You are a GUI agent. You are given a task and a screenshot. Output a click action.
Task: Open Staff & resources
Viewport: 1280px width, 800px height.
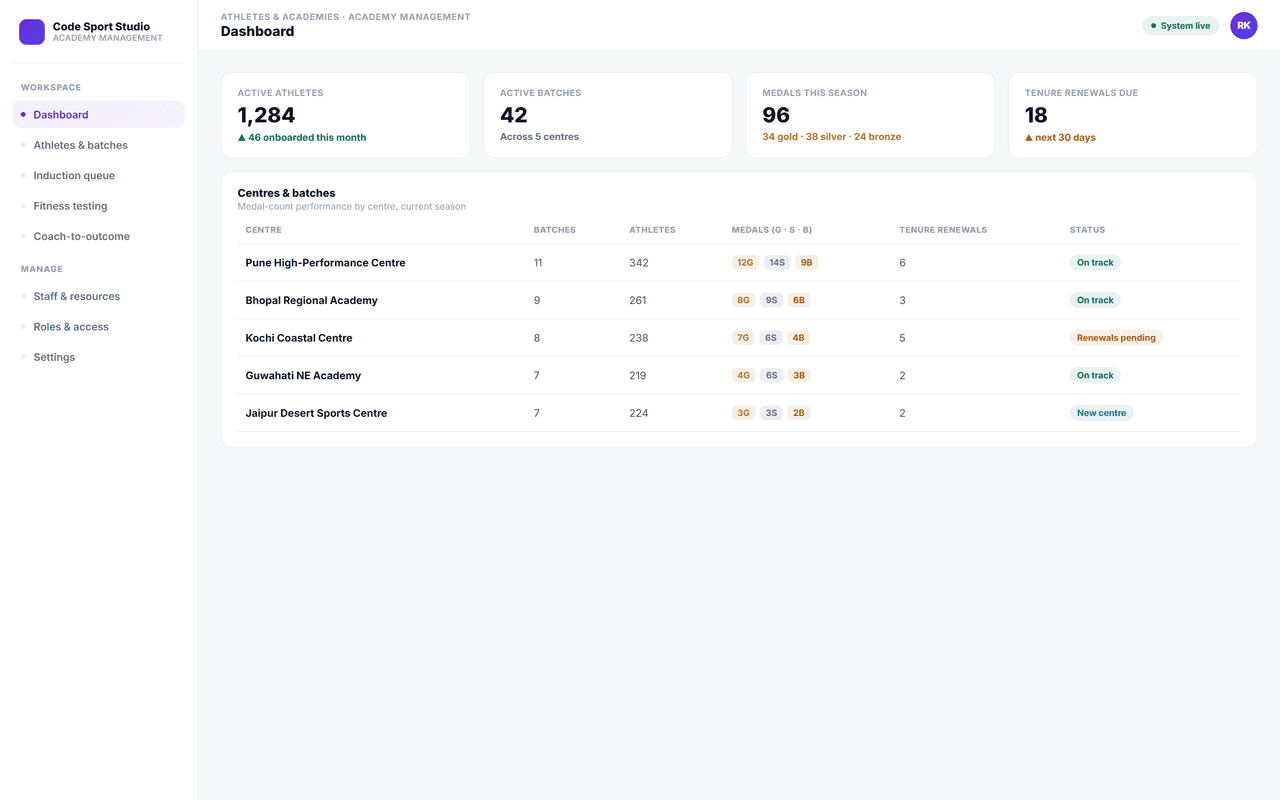click(x=99, y=296)
